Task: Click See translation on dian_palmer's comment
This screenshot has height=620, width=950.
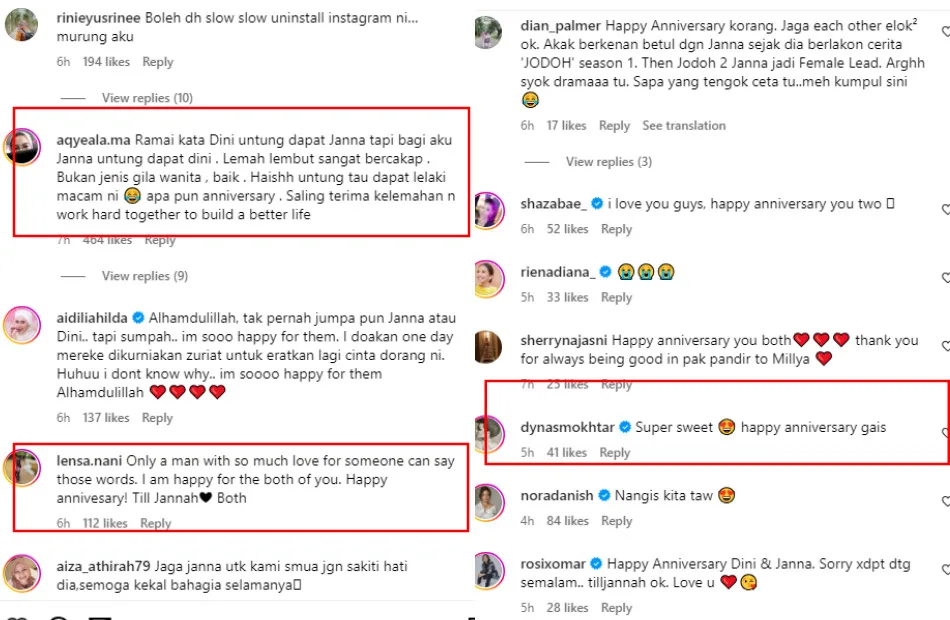Action: click(x=684, y=126)
